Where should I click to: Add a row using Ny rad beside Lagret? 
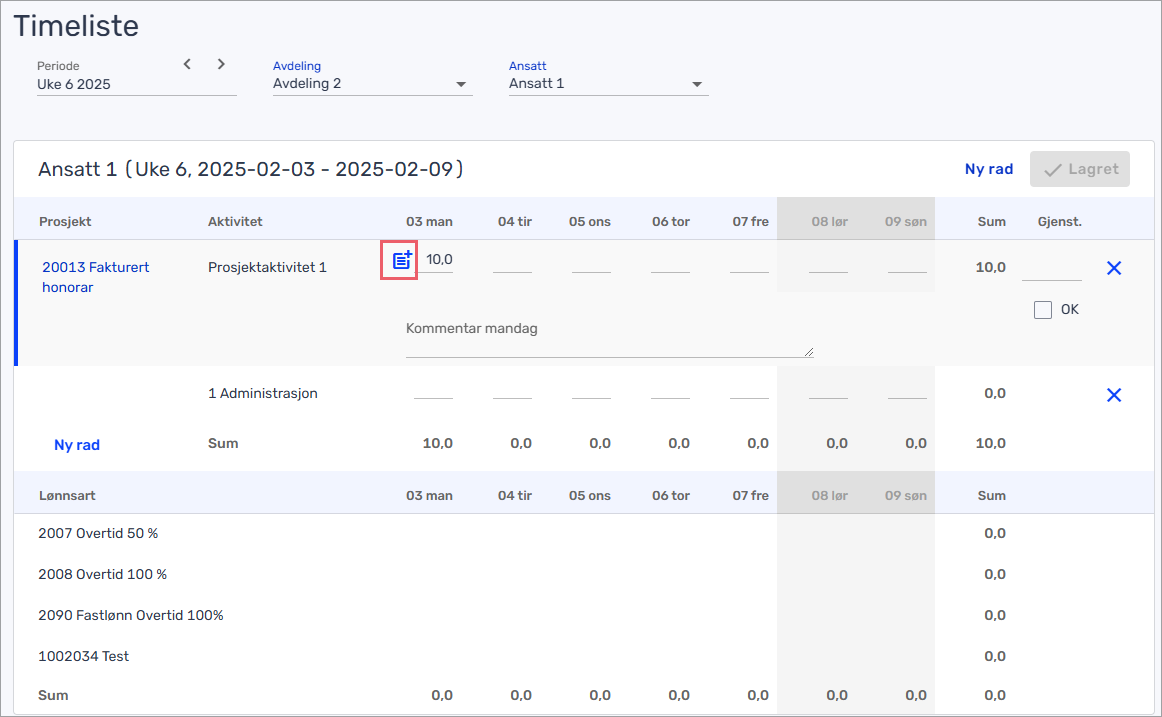coord(989,169)
